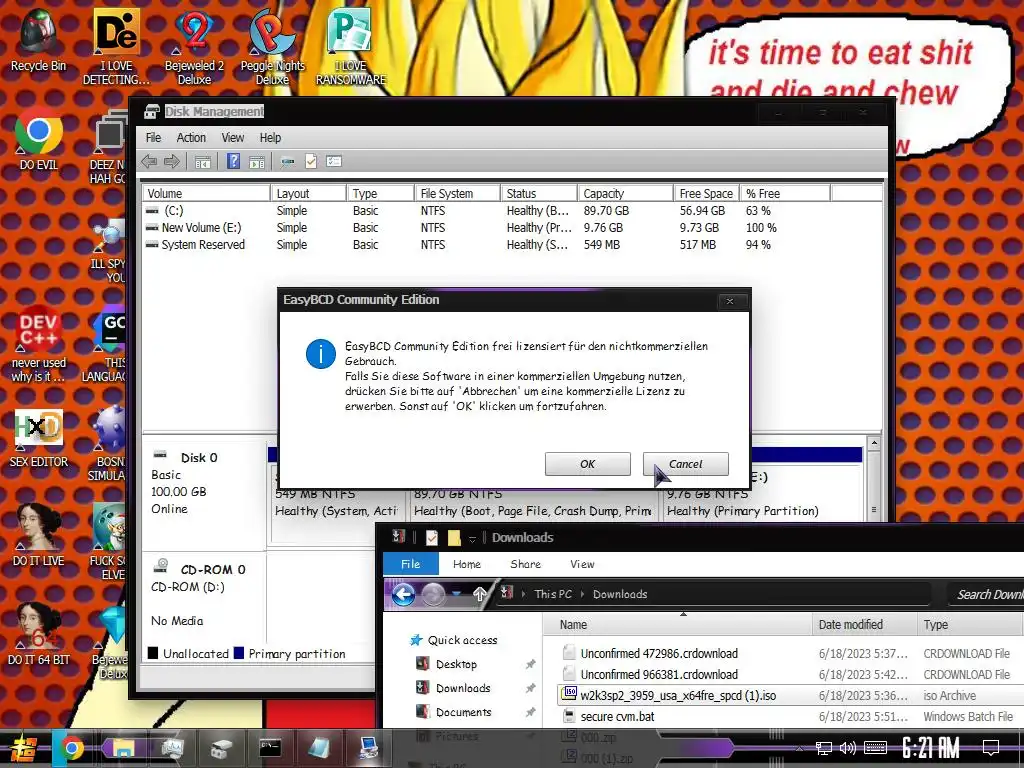The image size is (1024, 768).
Task: Select Desktop in the navigation pane
Action: (456, 664)
